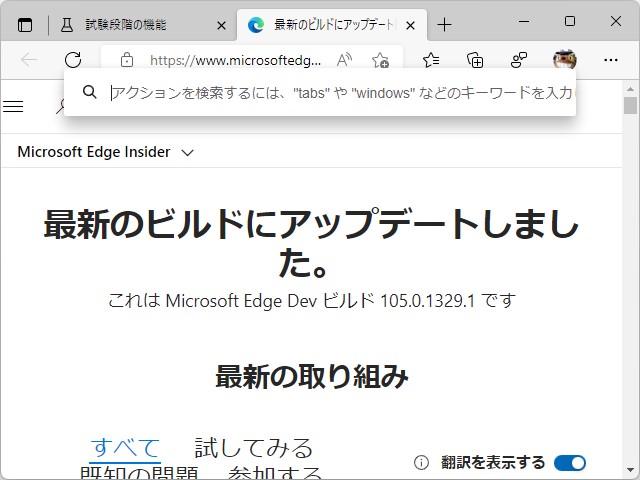Refresh the current page
This screenshot has width=640, height=480.
tap(73, 60)
